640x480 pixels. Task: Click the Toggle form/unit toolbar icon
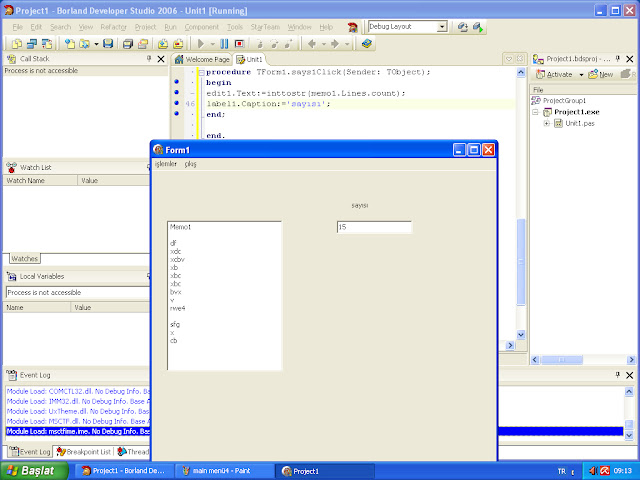pyautogui.click(x=47, y=44)
